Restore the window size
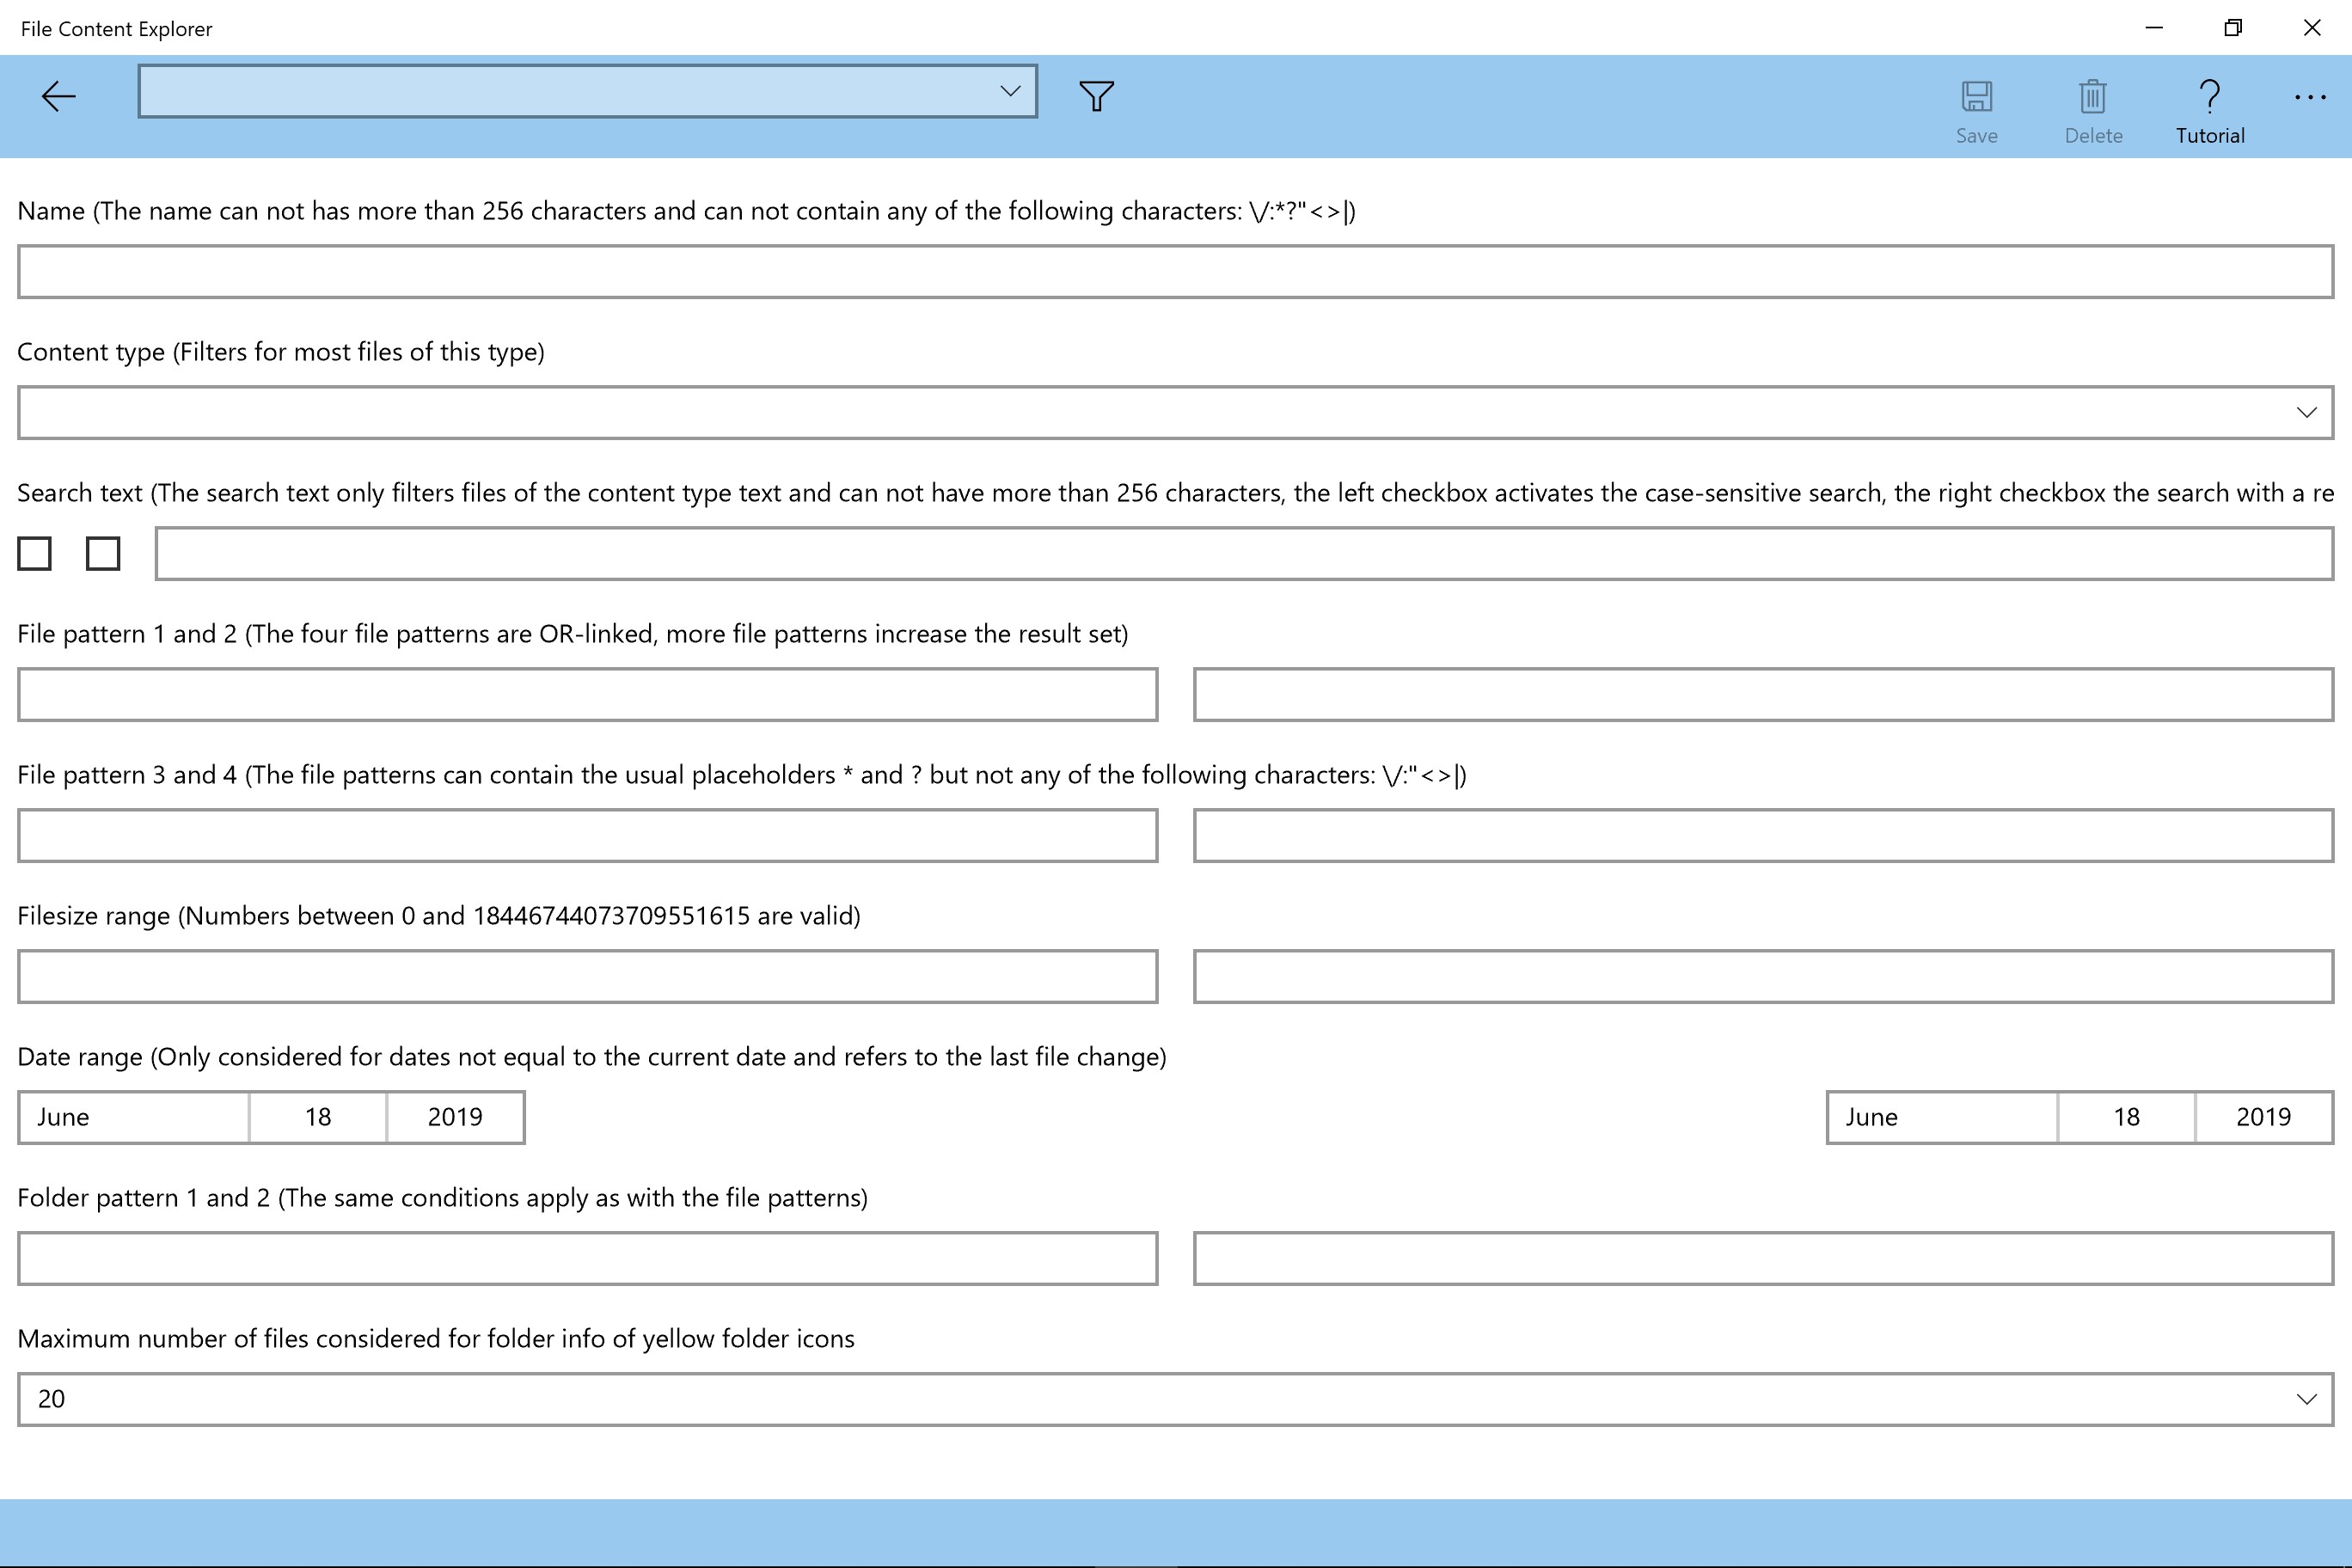Viewport: 2352px width, 1568px height. point(2232,28)
